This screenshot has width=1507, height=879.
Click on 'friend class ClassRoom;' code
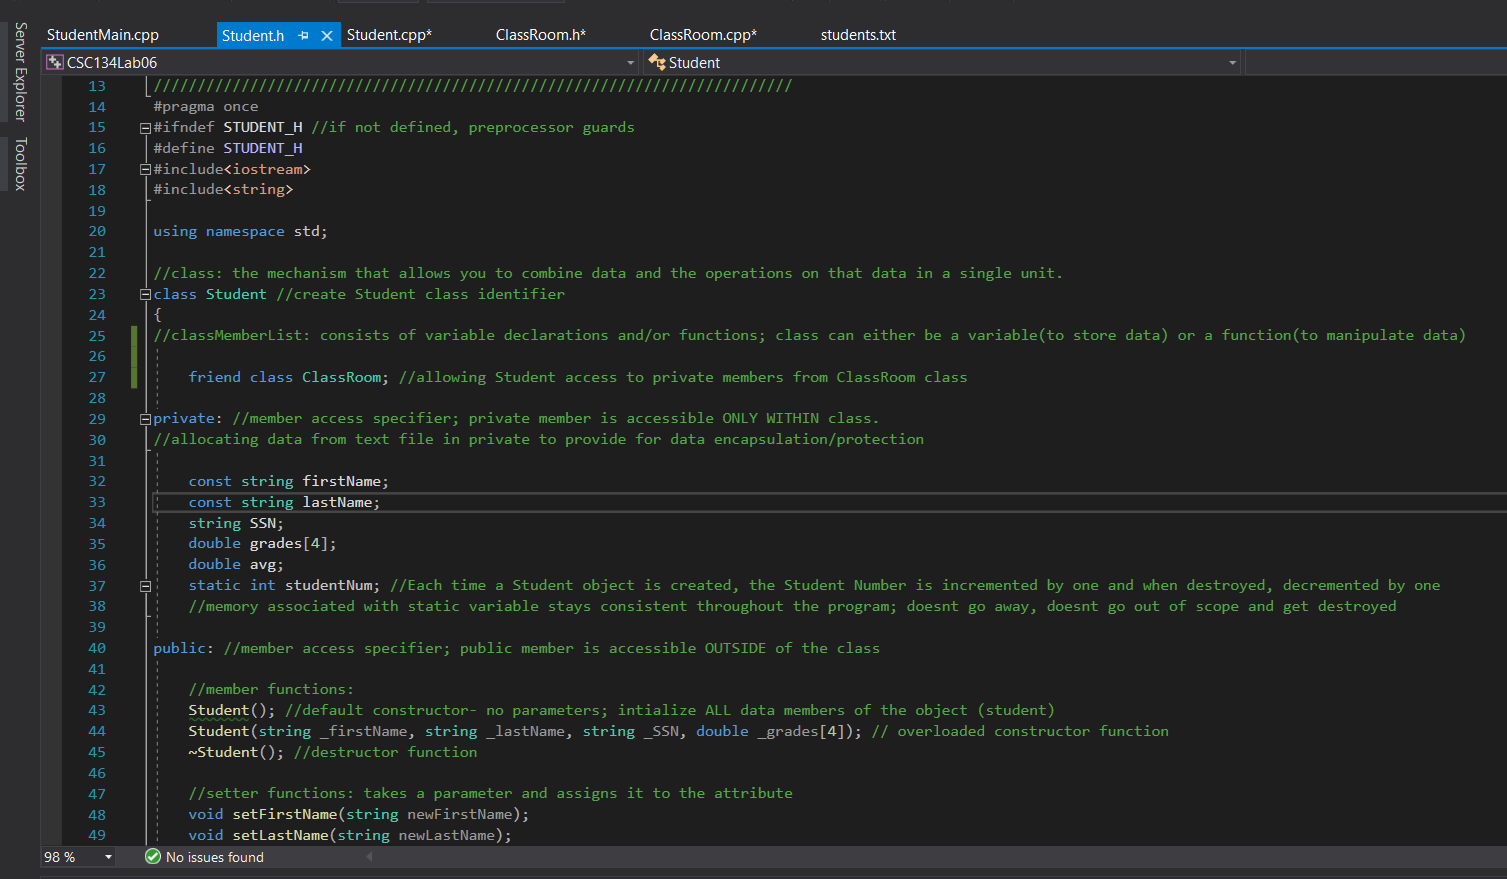[x=289, y=377]
